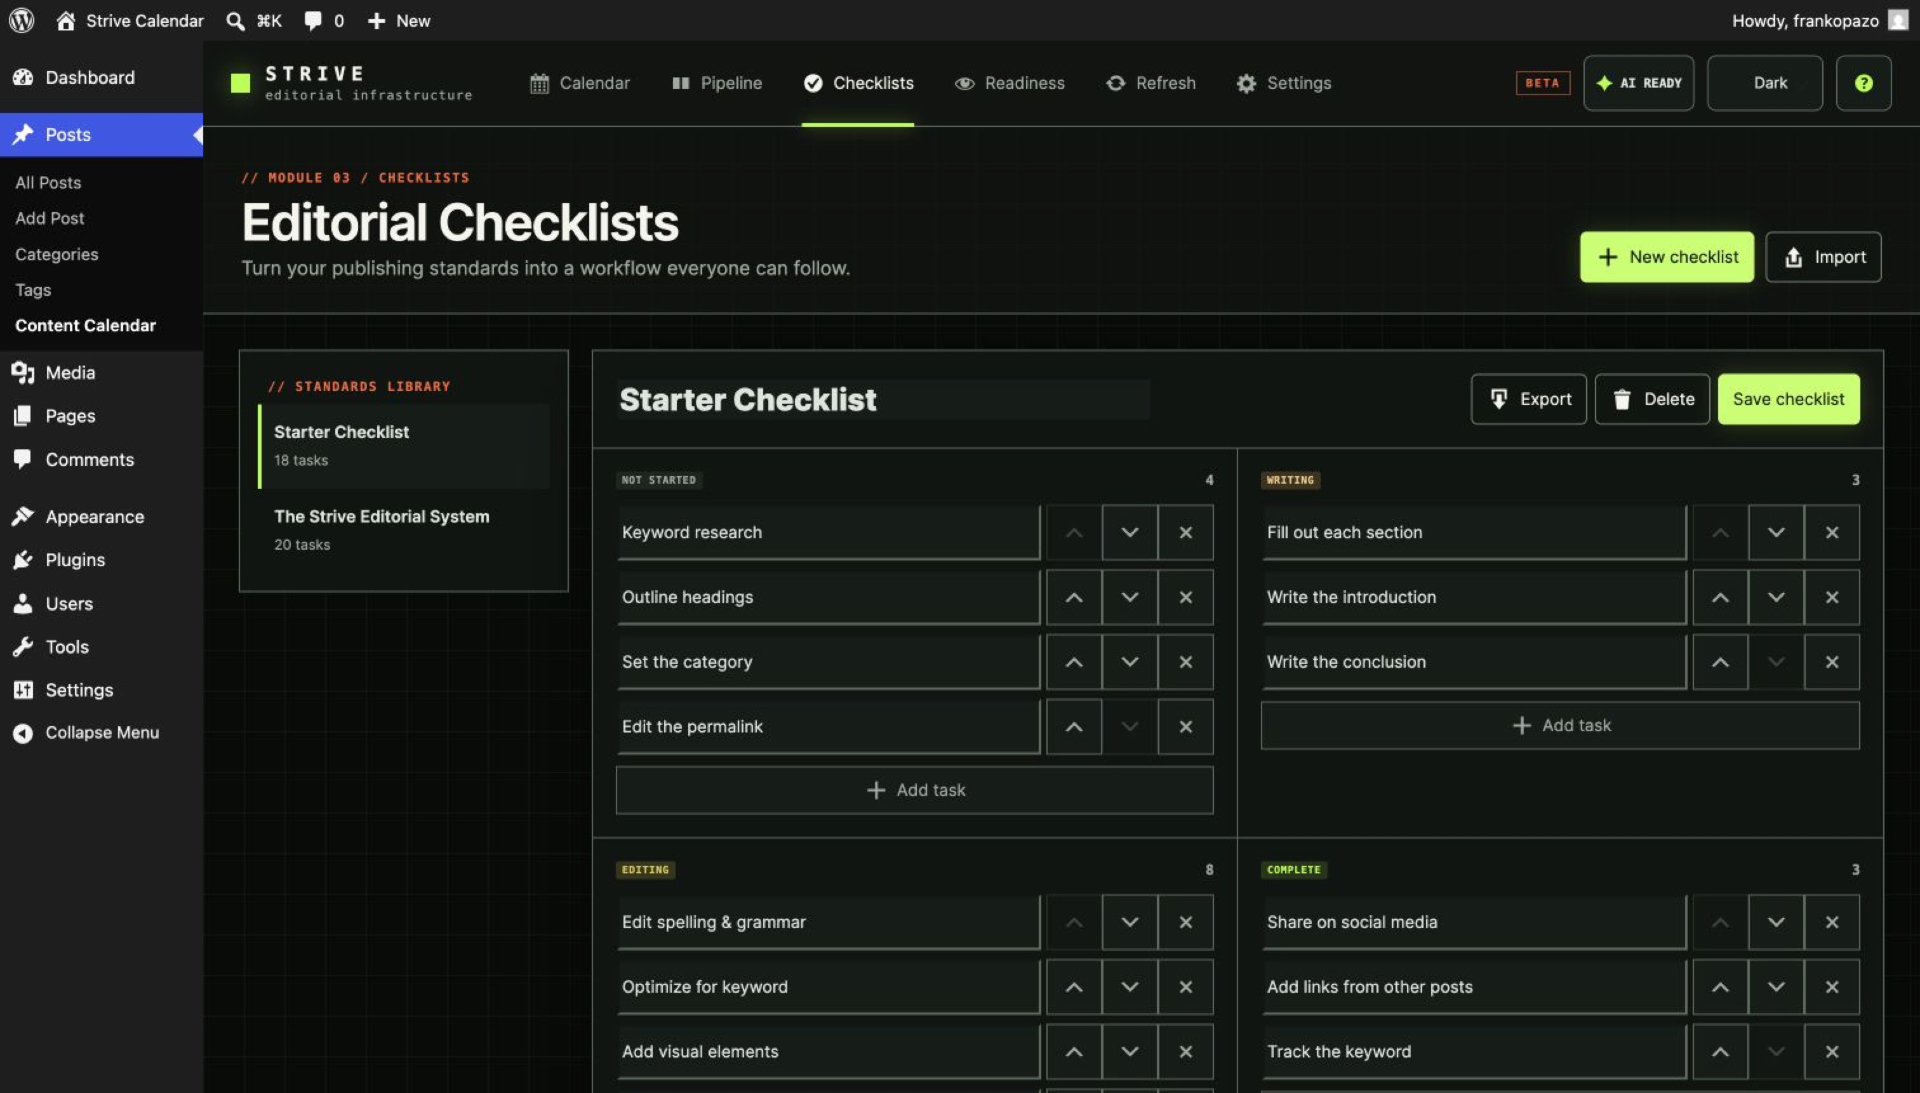Move Keyword research task down
This screenshot has width=1920, height=1093.
pyautogui.click(x=1130, y=532)
